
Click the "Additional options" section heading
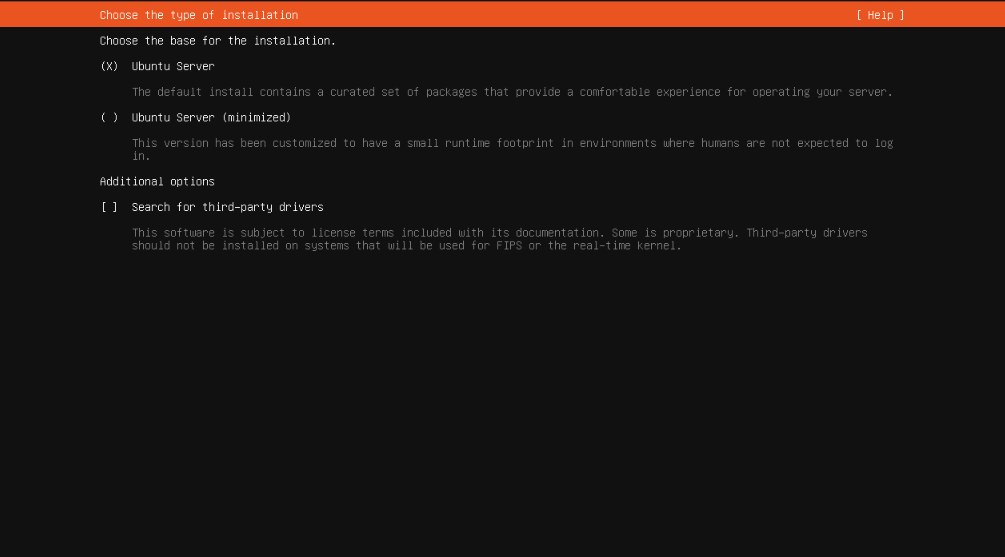[x=157, y=182]
